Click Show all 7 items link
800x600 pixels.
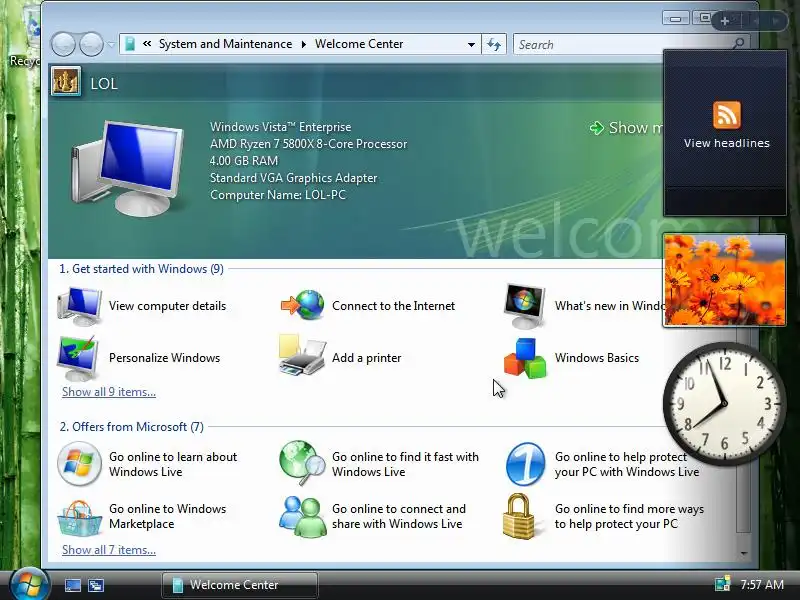tap(109, 550)
